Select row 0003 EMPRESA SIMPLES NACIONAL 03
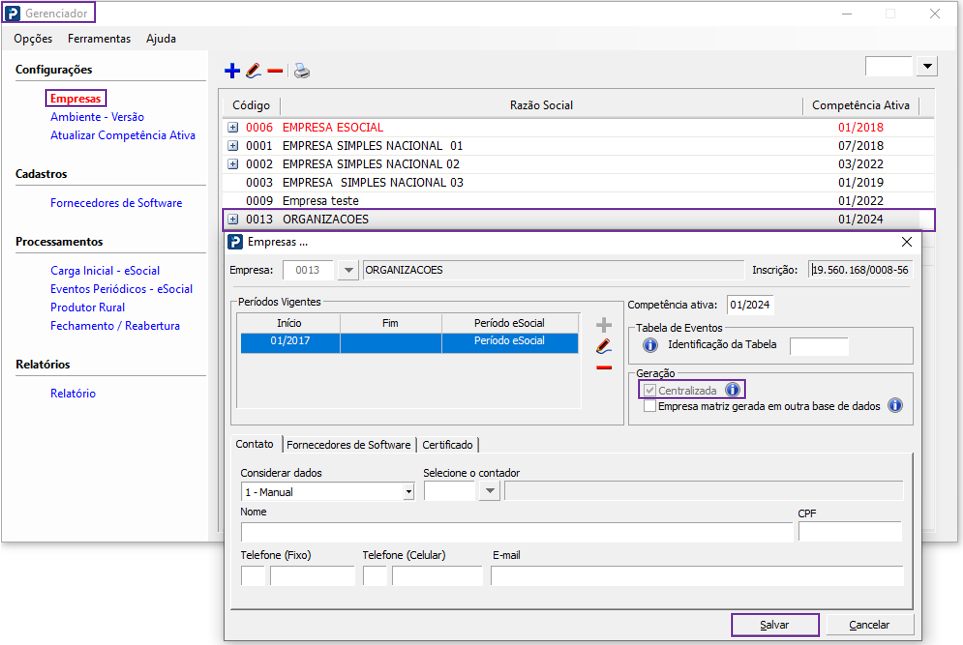The height and width of the screenshot is (645, 963). [x=577, y=182]
